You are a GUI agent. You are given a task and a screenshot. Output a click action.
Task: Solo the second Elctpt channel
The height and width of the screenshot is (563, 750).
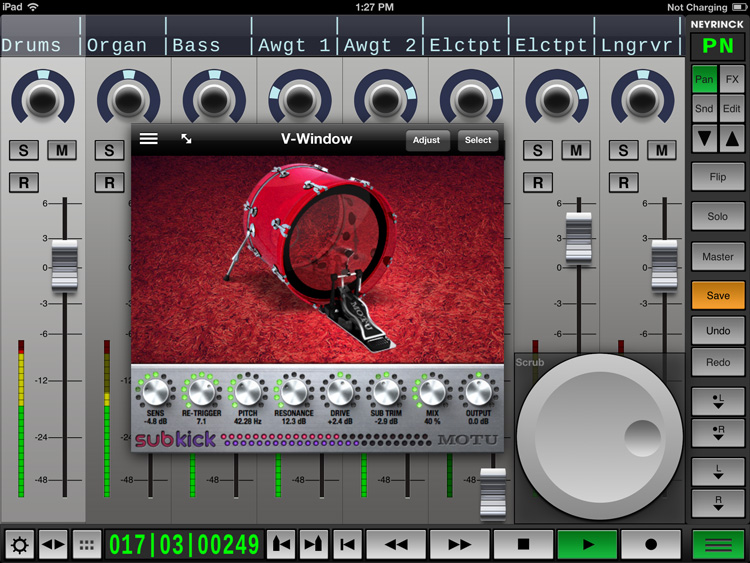click(538, 150)
